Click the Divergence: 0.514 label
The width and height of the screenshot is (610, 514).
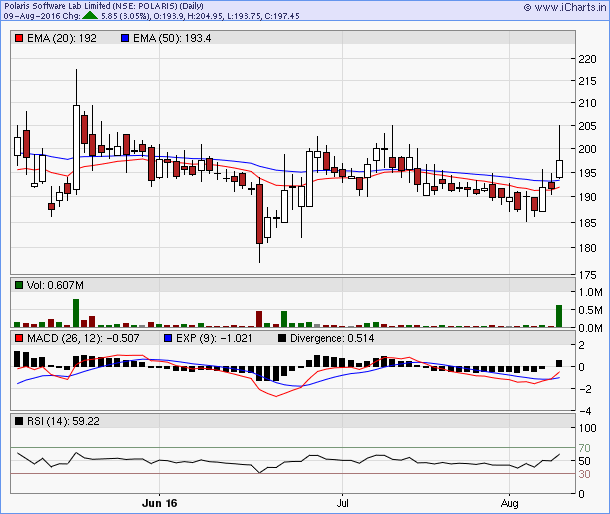(332, 338)
